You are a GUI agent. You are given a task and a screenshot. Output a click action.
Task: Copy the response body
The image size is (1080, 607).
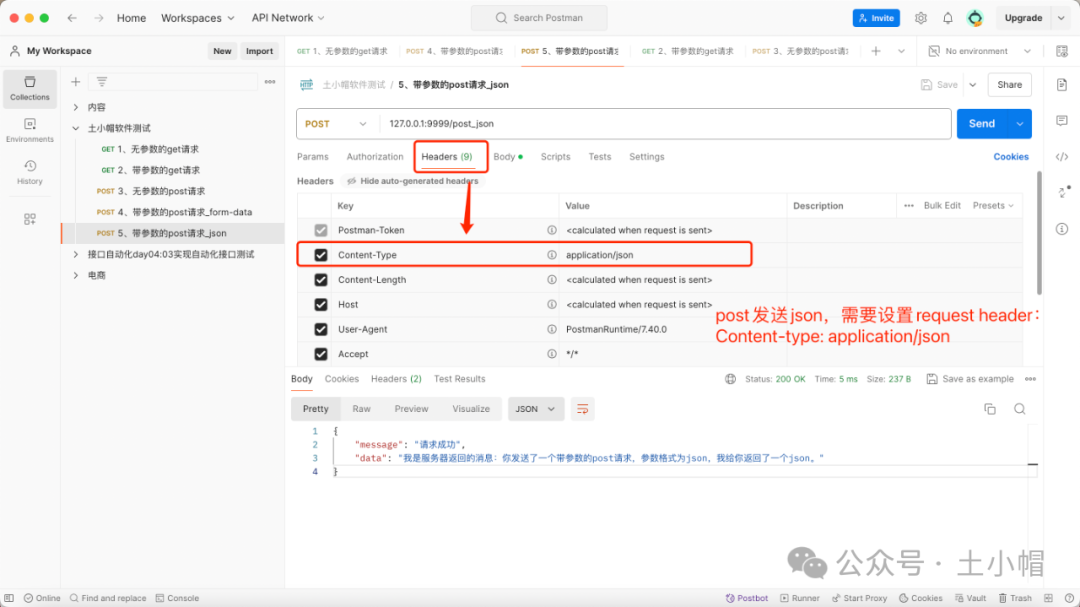(x=990, y=409)
